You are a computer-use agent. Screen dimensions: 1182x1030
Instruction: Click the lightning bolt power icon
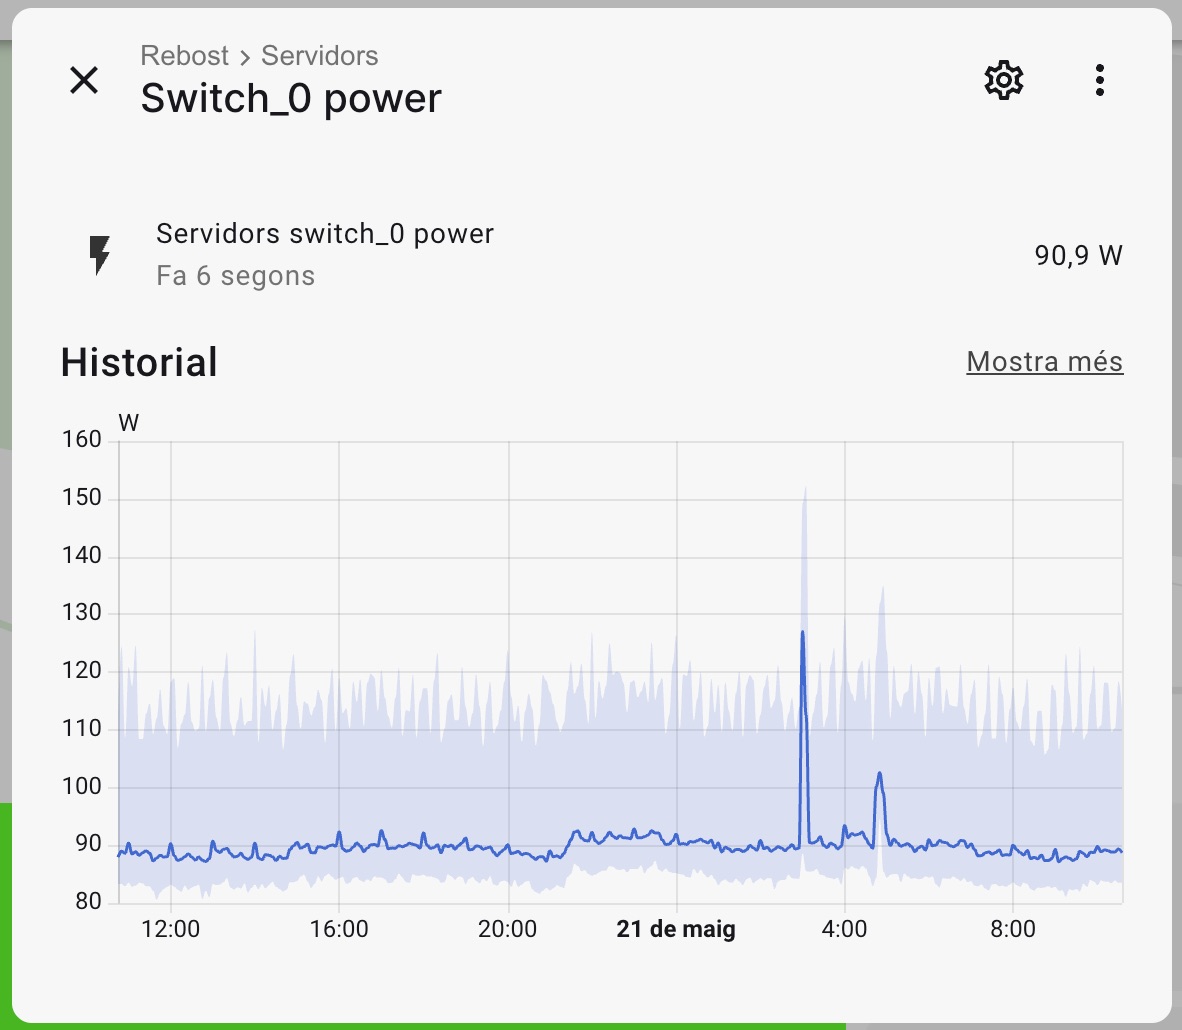[100, 255]
